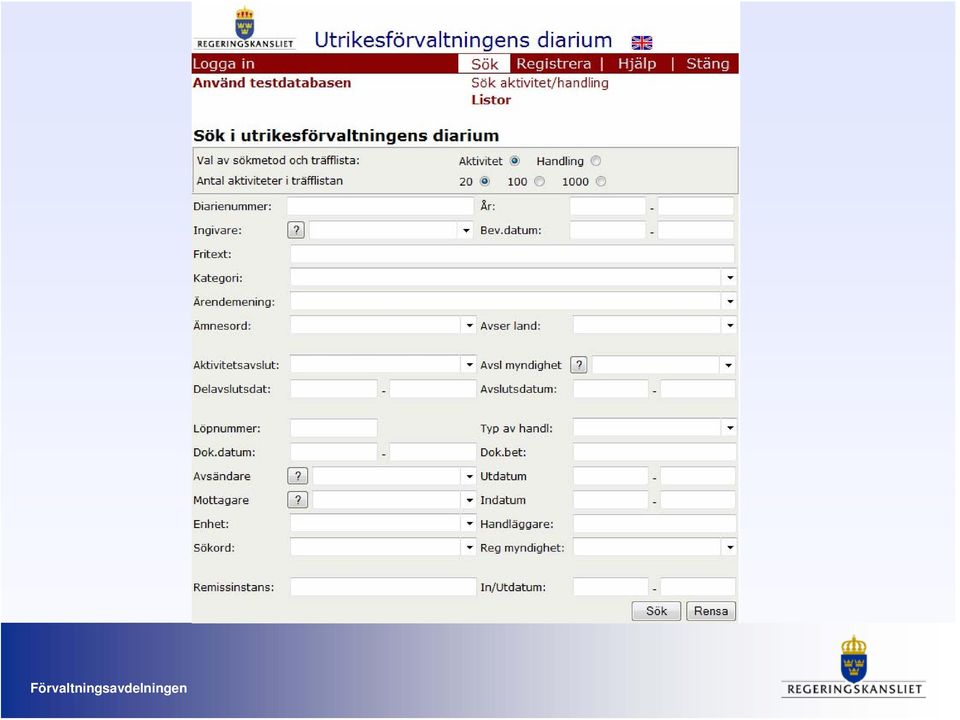Open the Sök tab in the menu bar
The height and width of the screenshot is (720, 960).
pyautogui.click(x=484, y=64)
